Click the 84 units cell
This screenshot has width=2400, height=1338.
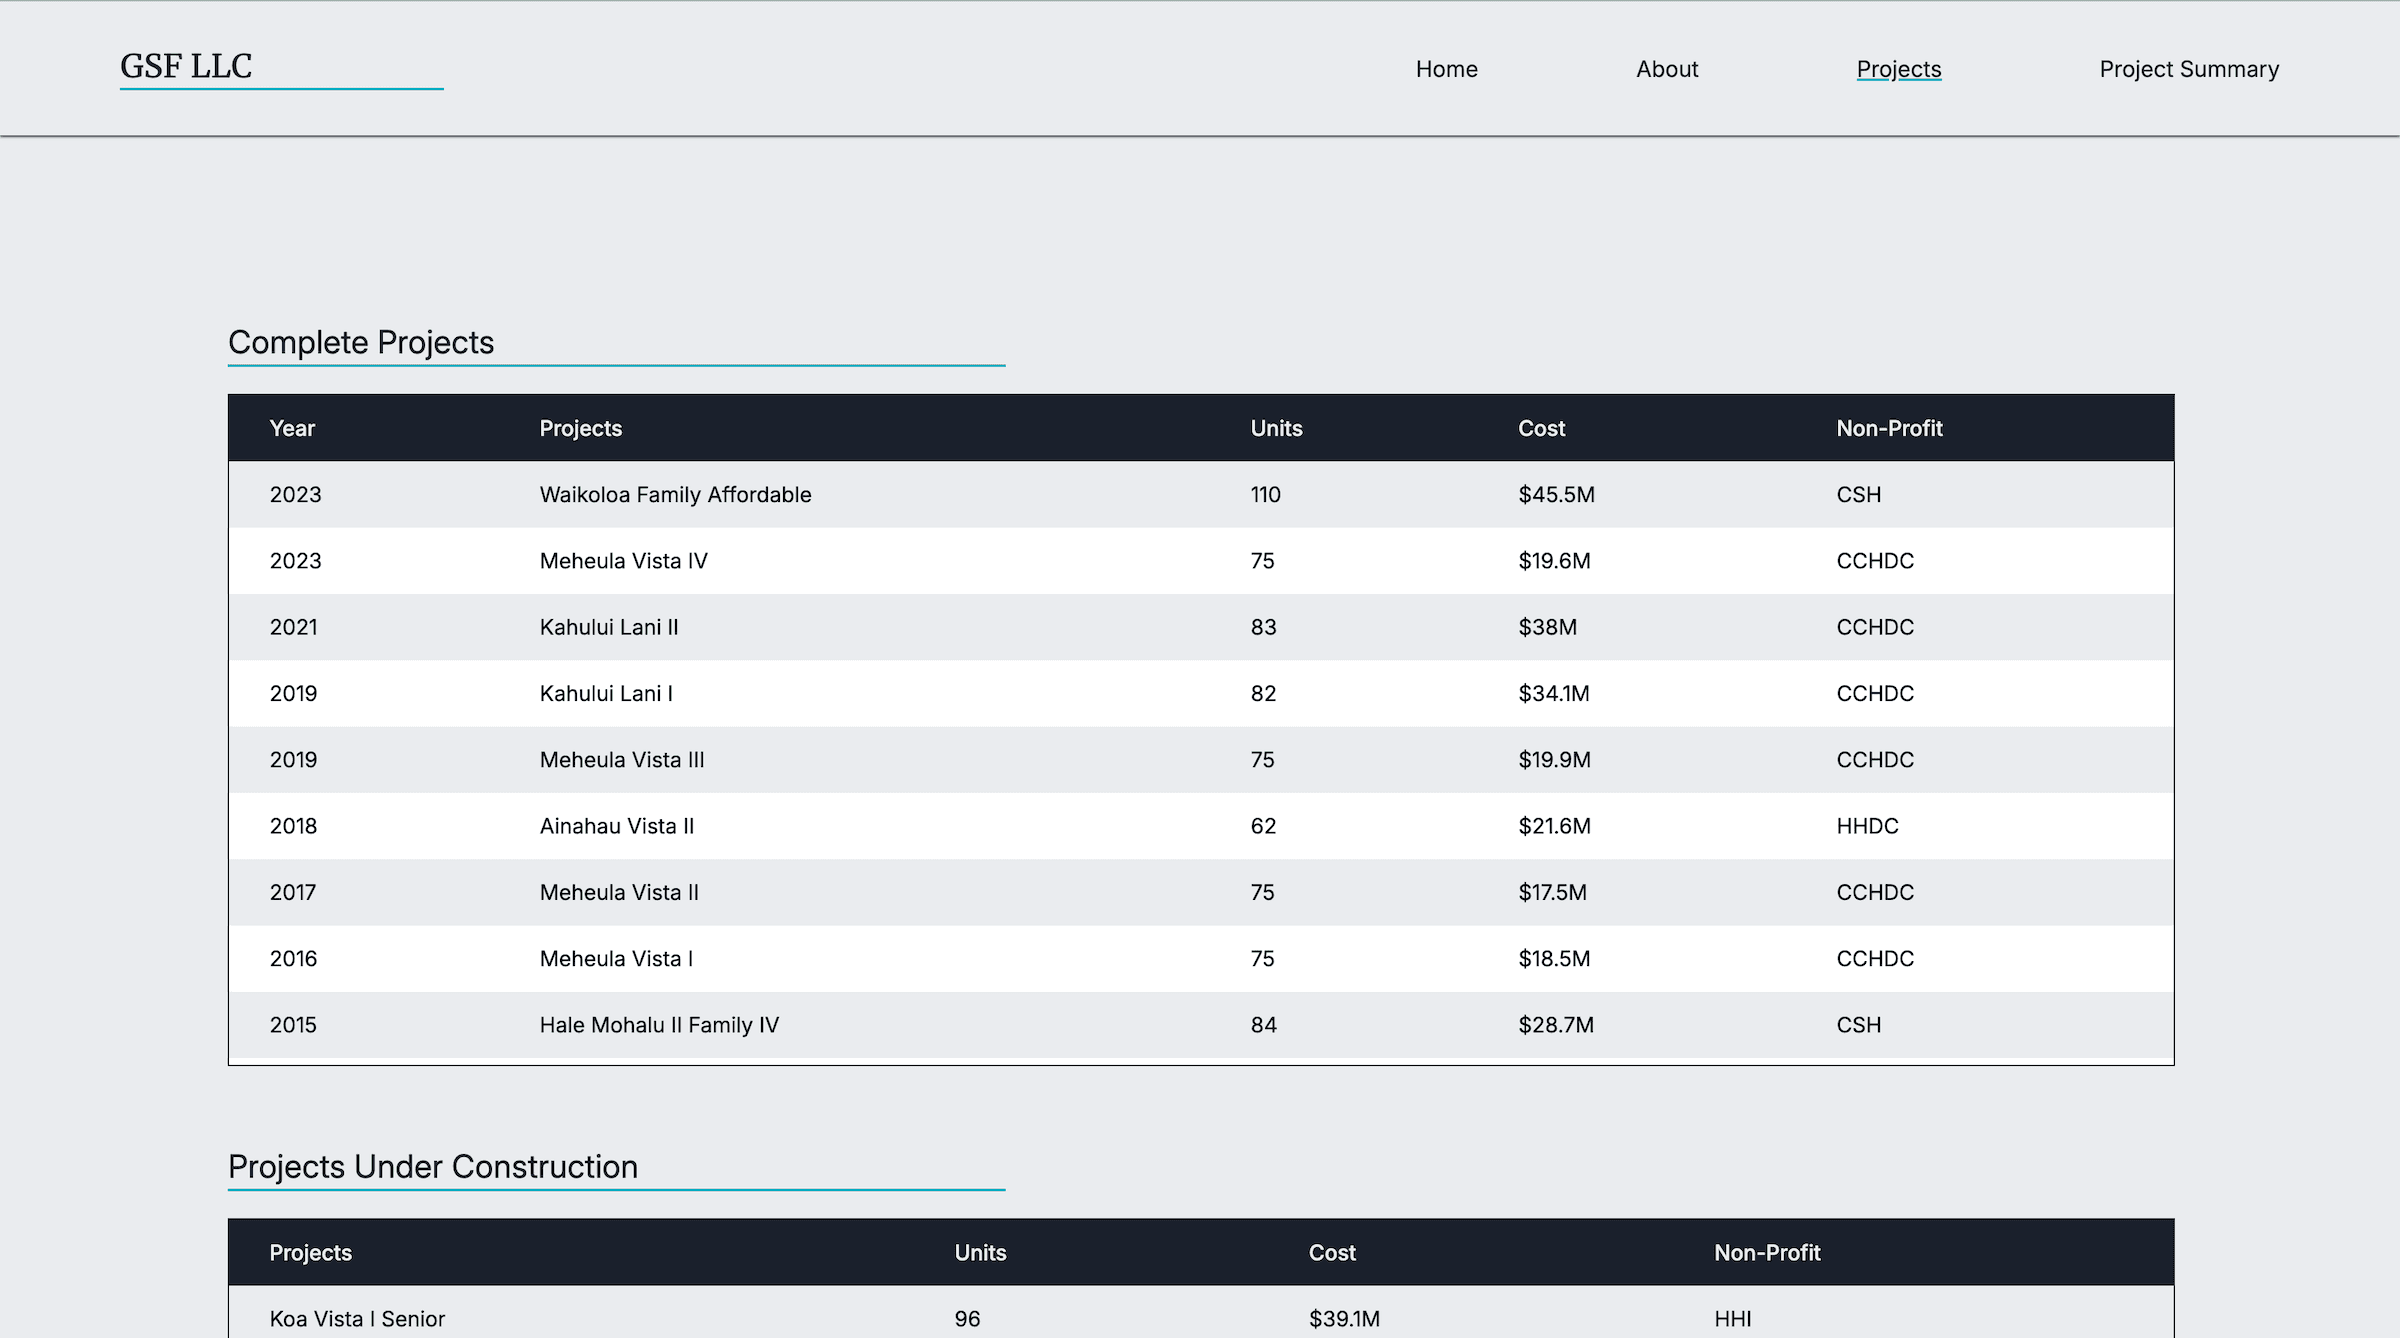coord(1263,1025)
